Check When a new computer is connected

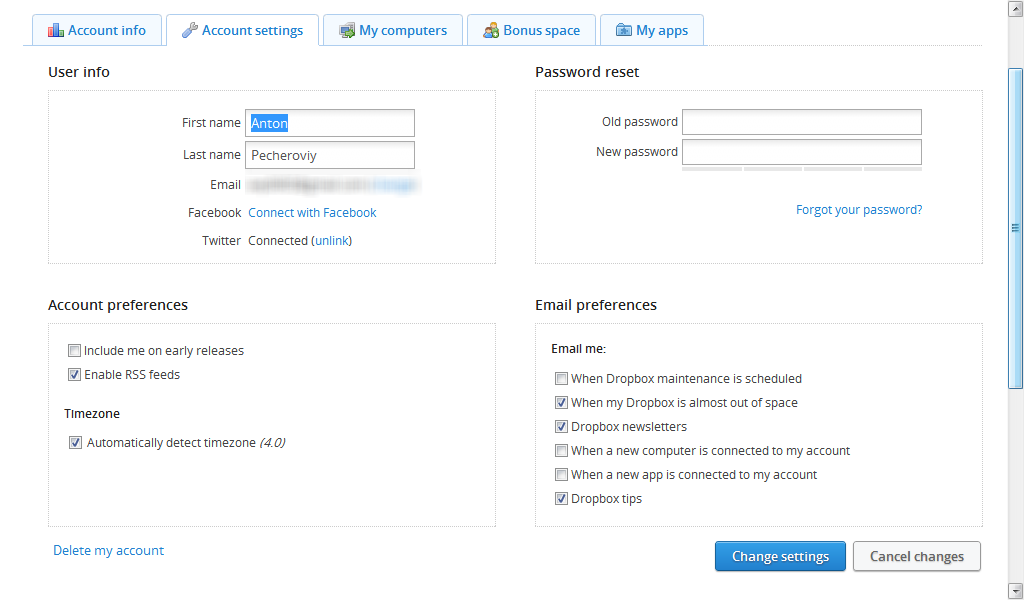pyautogui.click(x=561, y=450)
